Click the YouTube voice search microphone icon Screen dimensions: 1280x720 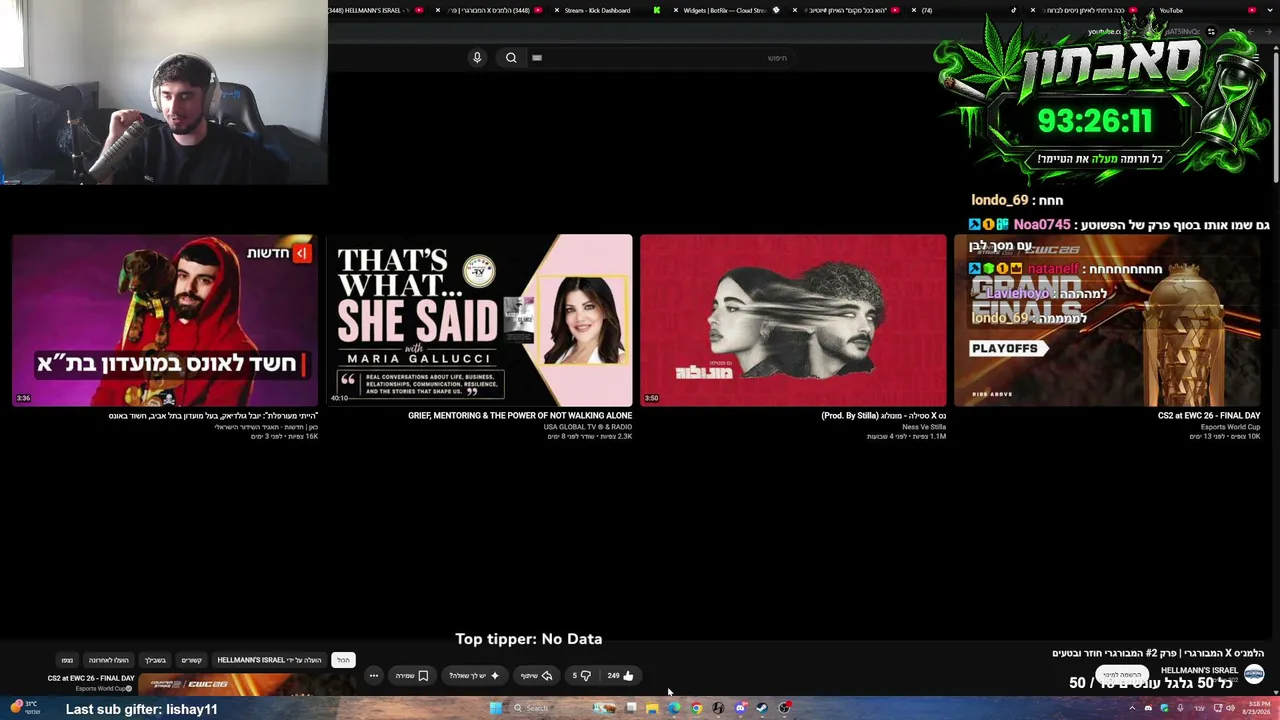pyautogui.click(x=477, y=58)
